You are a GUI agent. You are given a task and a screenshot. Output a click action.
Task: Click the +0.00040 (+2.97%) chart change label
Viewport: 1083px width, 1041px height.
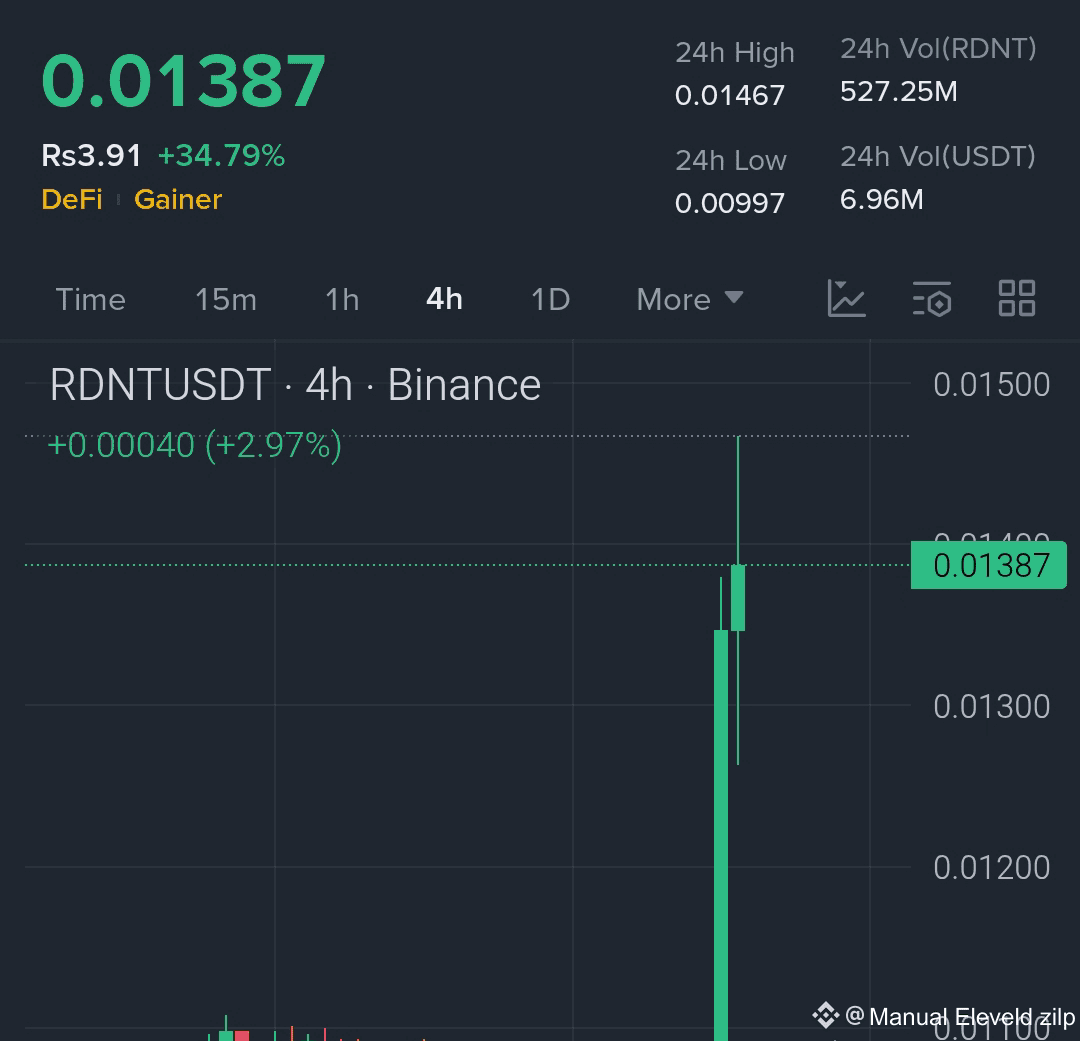coord(194,445)
